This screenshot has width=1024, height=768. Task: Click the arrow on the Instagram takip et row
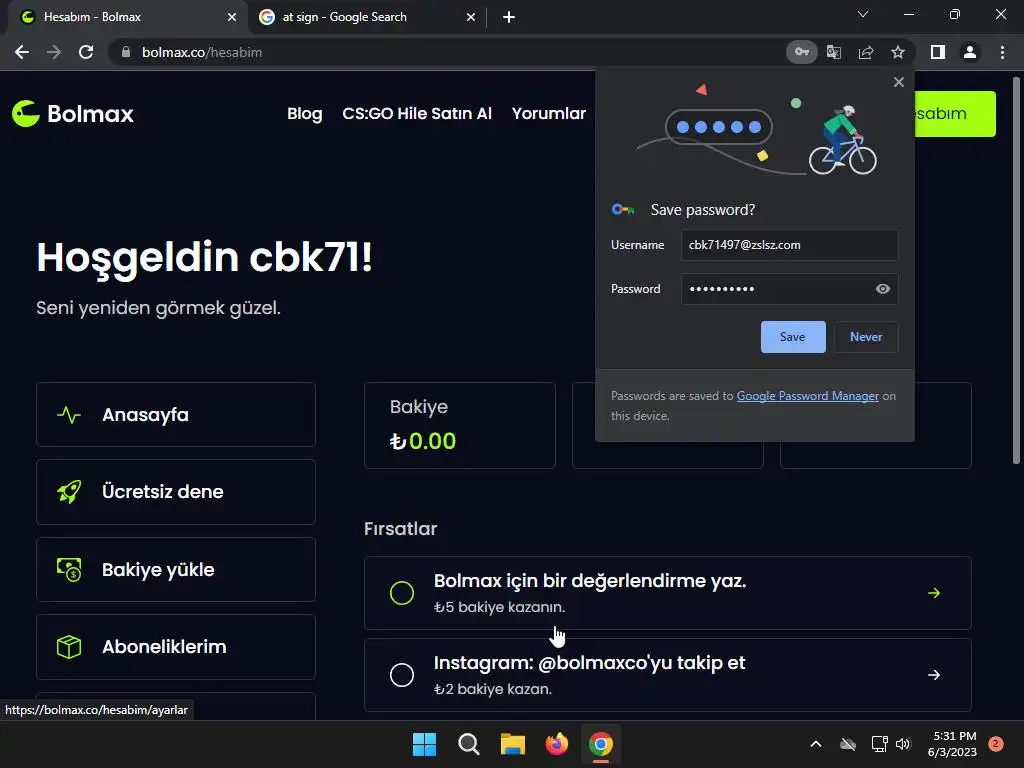coord(934,675)
